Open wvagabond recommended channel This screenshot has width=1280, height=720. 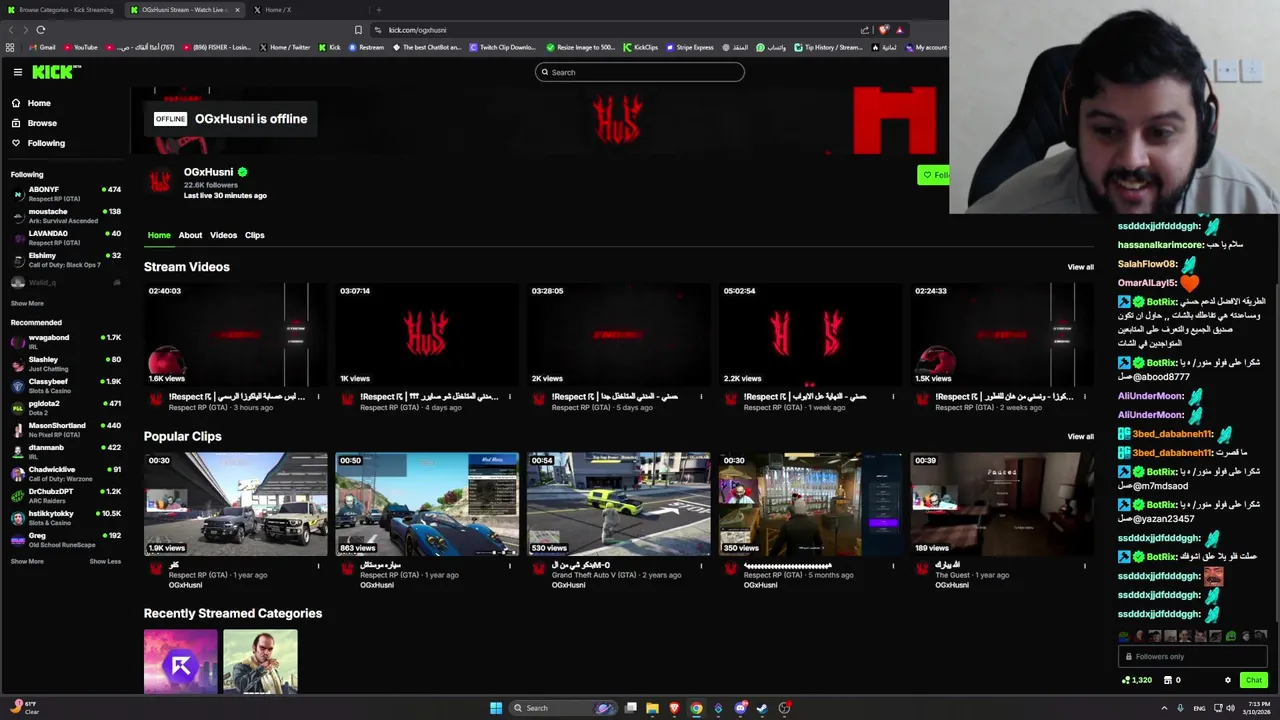[66, 341]
